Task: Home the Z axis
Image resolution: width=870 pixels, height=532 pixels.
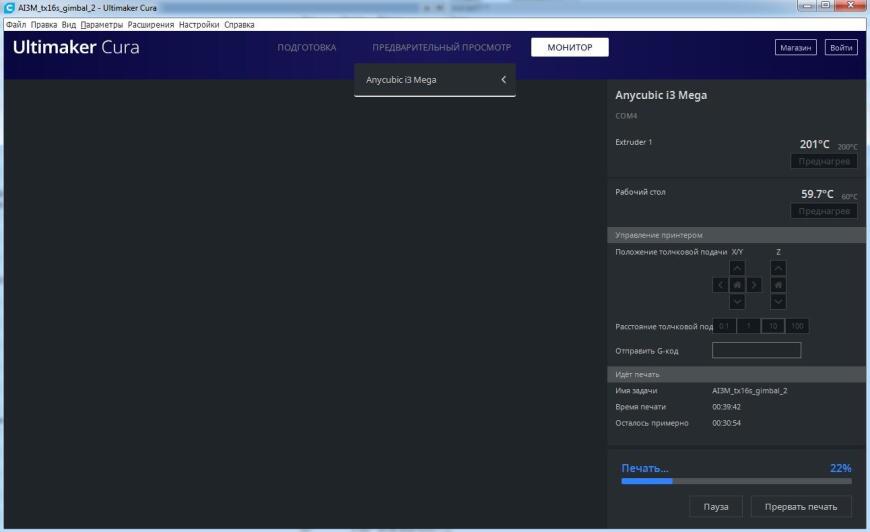Action: pyautogui.click(x=778, y=285)
